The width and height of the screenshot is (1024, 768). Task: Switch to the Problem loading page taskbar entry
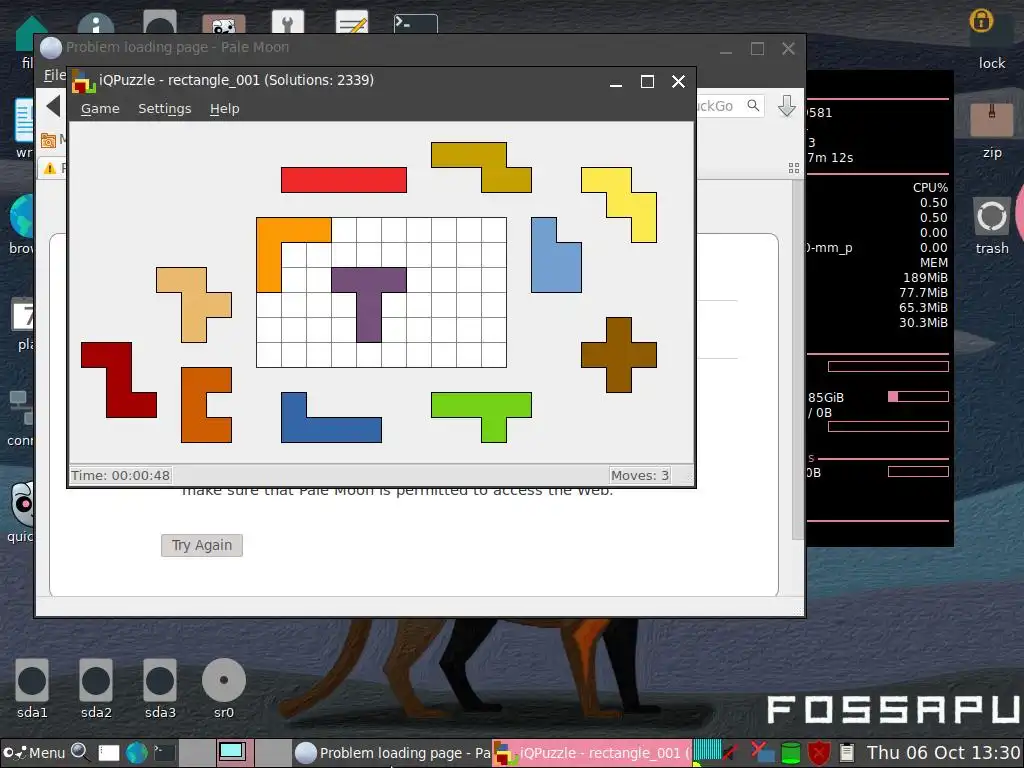(392, 753)
